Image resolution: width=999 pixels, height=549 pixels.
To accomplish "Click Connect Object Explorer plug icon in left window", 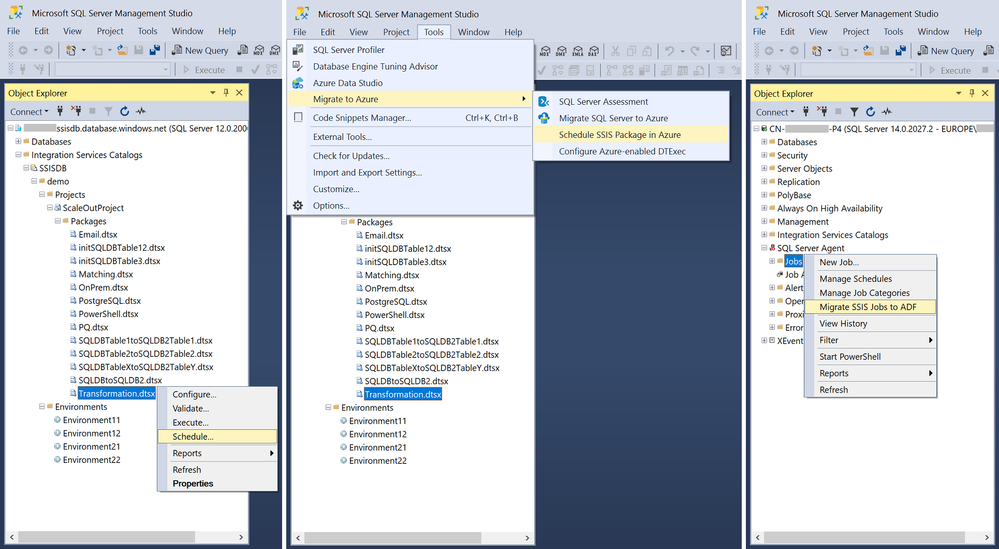I will click(x=61, y=111).
